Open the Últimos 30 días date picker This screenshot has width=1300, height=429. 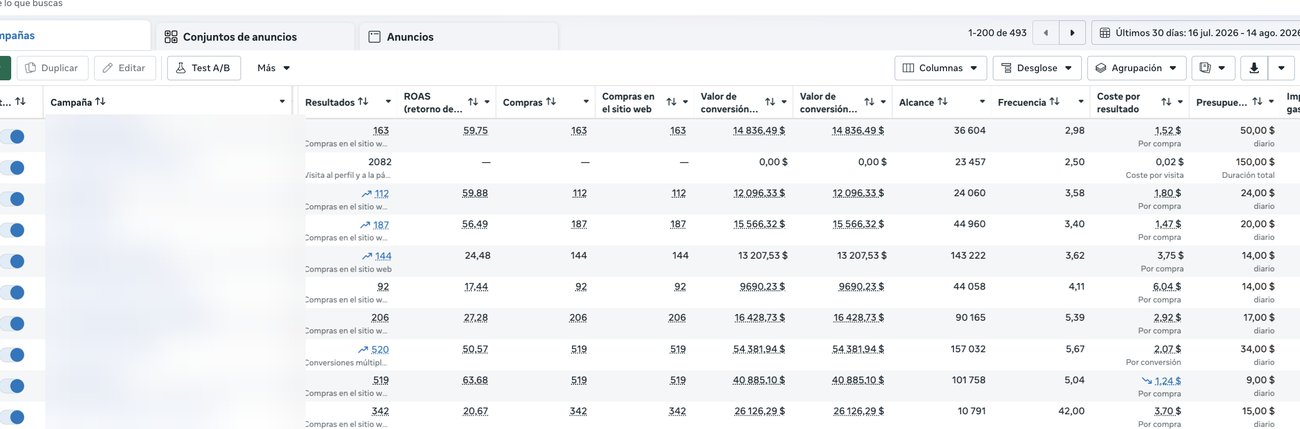[x=1195, y=33]
